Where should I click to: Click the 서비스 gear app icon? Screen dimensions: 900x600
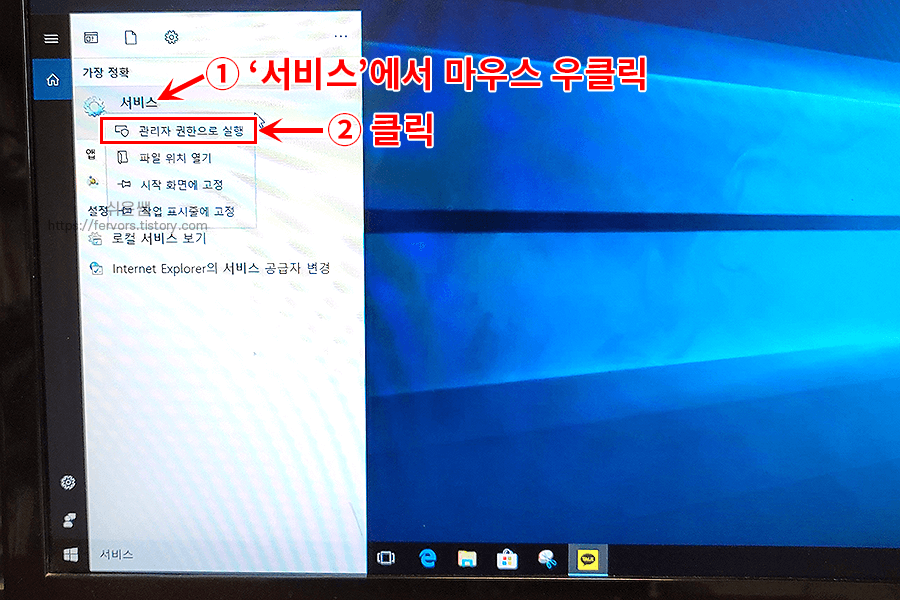[x=94, y=106]
